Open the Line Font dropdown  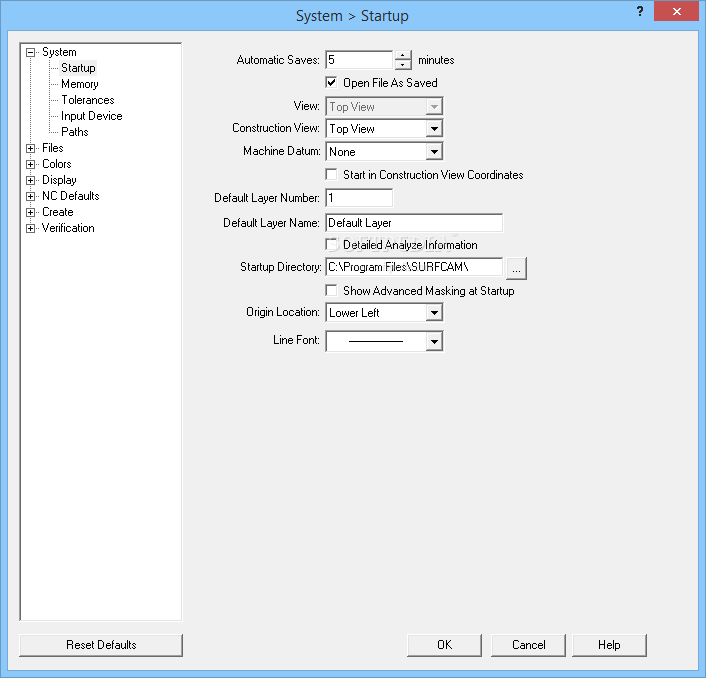click(x=434, y=341)
